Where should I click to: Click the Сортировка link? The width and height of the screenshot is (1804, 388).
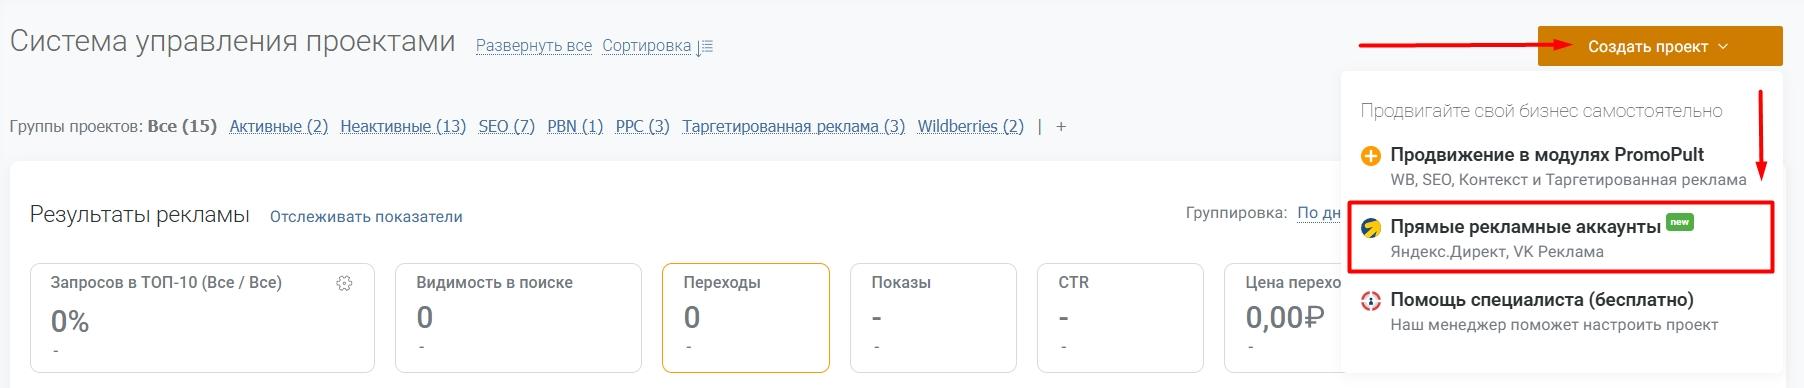(646, 46)
